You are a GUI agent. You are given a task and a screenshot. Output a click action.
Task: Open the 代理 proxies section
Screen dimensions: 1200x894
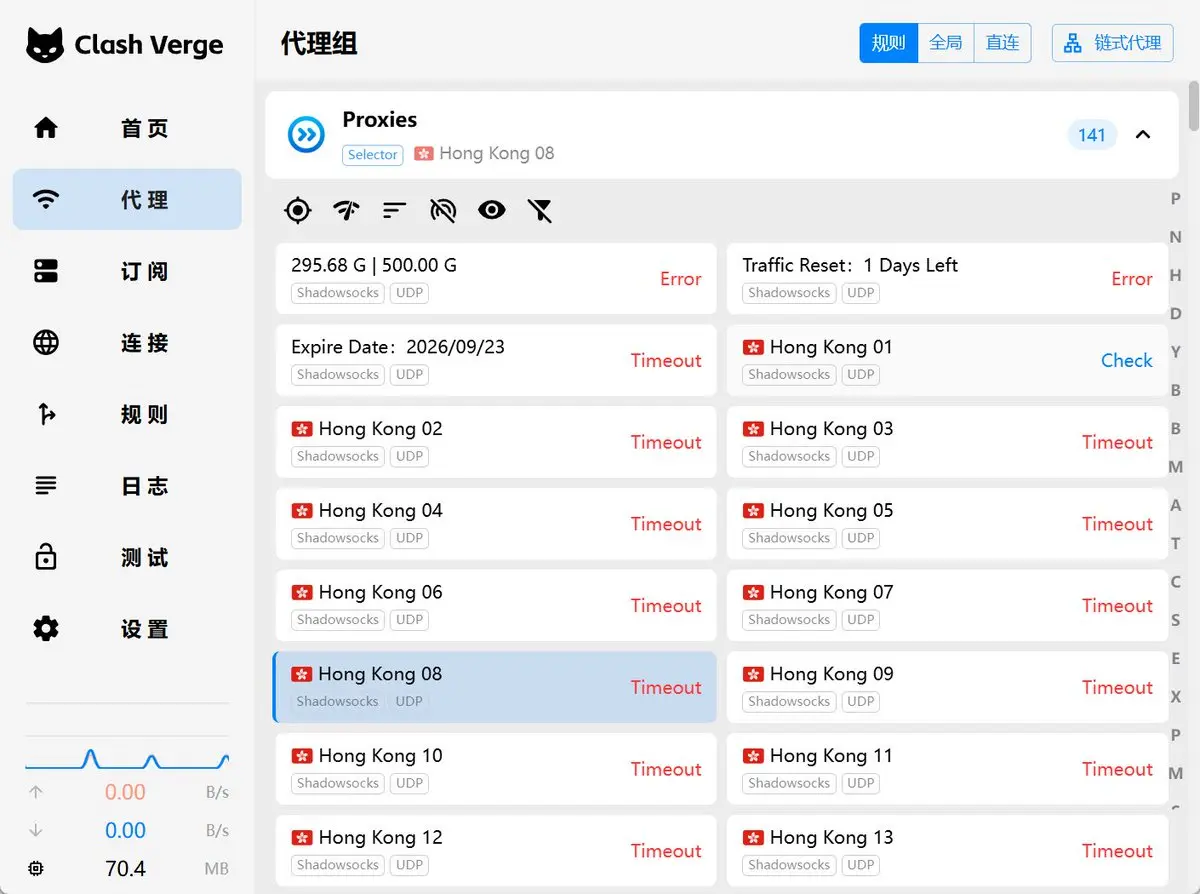pos(127,200)
